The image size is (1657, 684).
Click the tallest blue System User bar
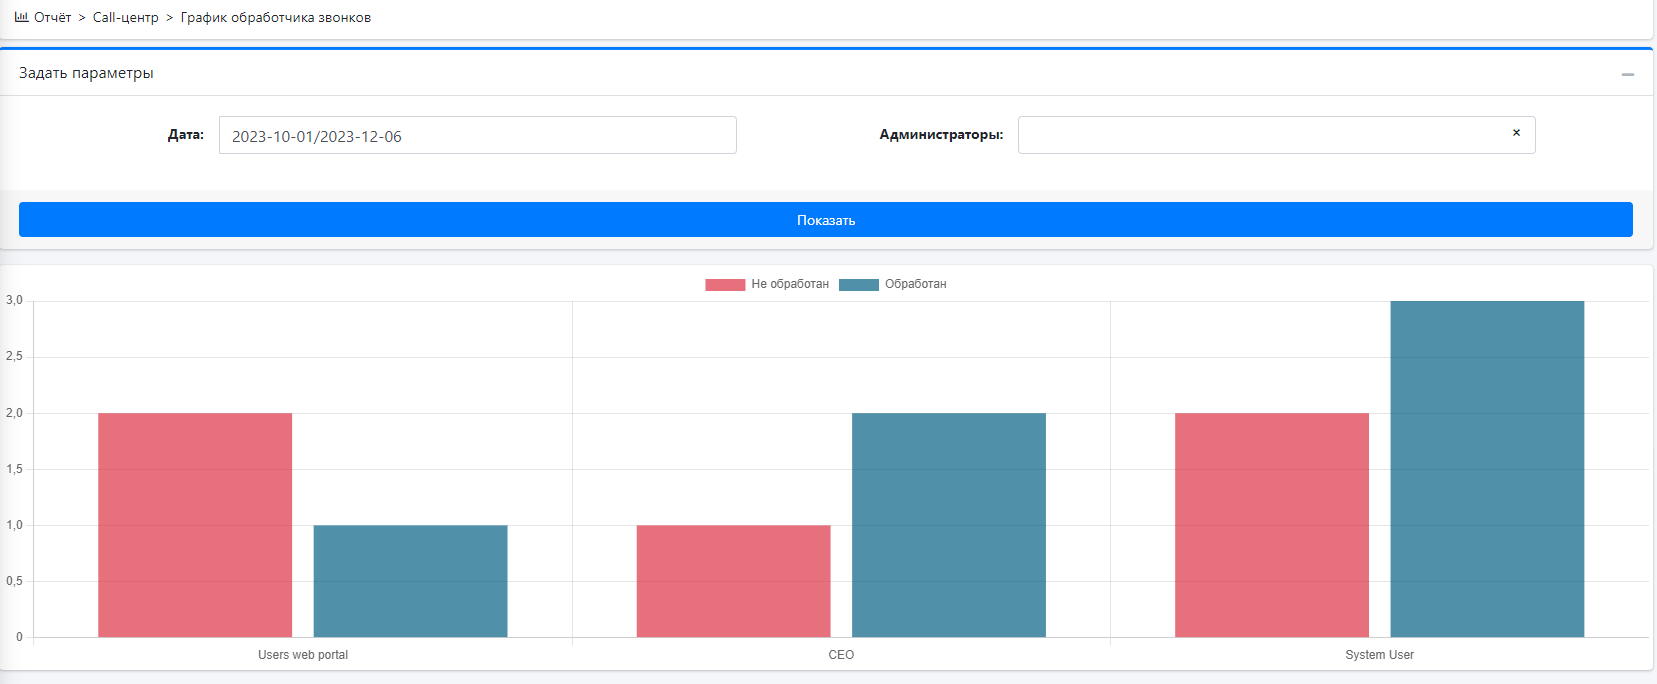(1487, 469)
